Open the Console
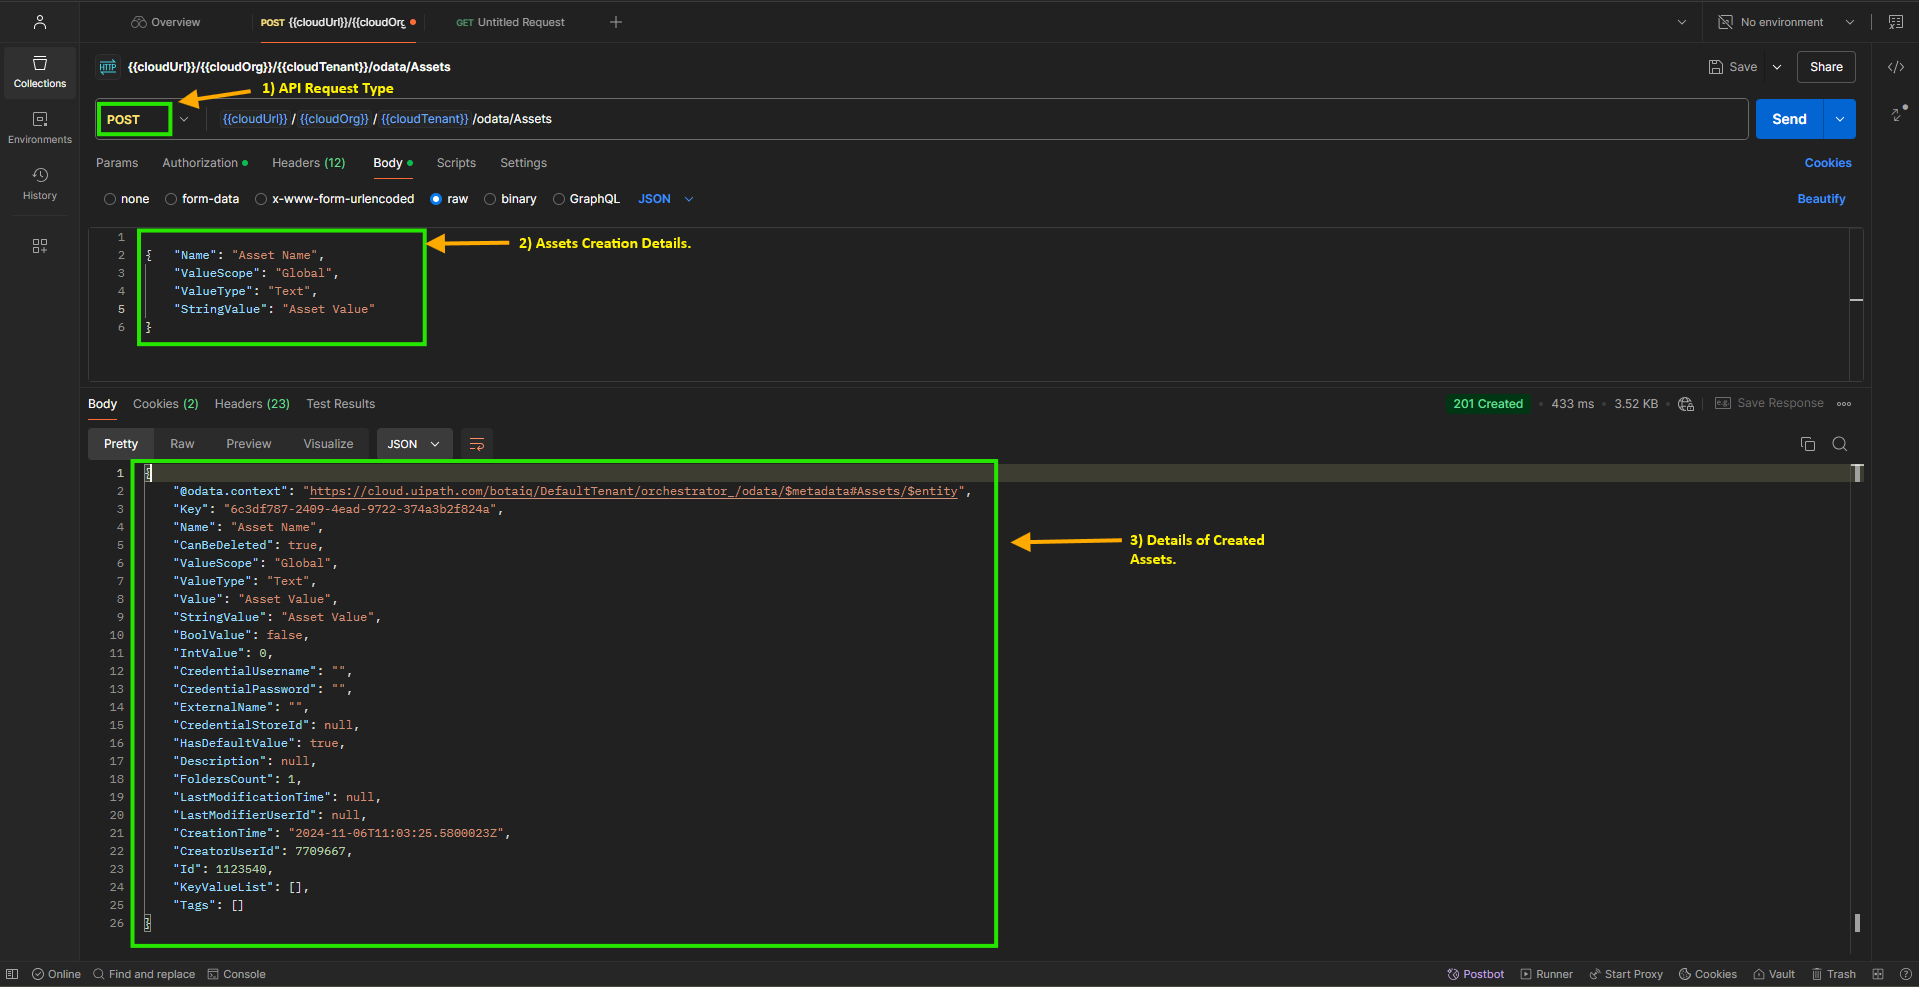This screenshot has height=987, width=1919. (236, 974)
